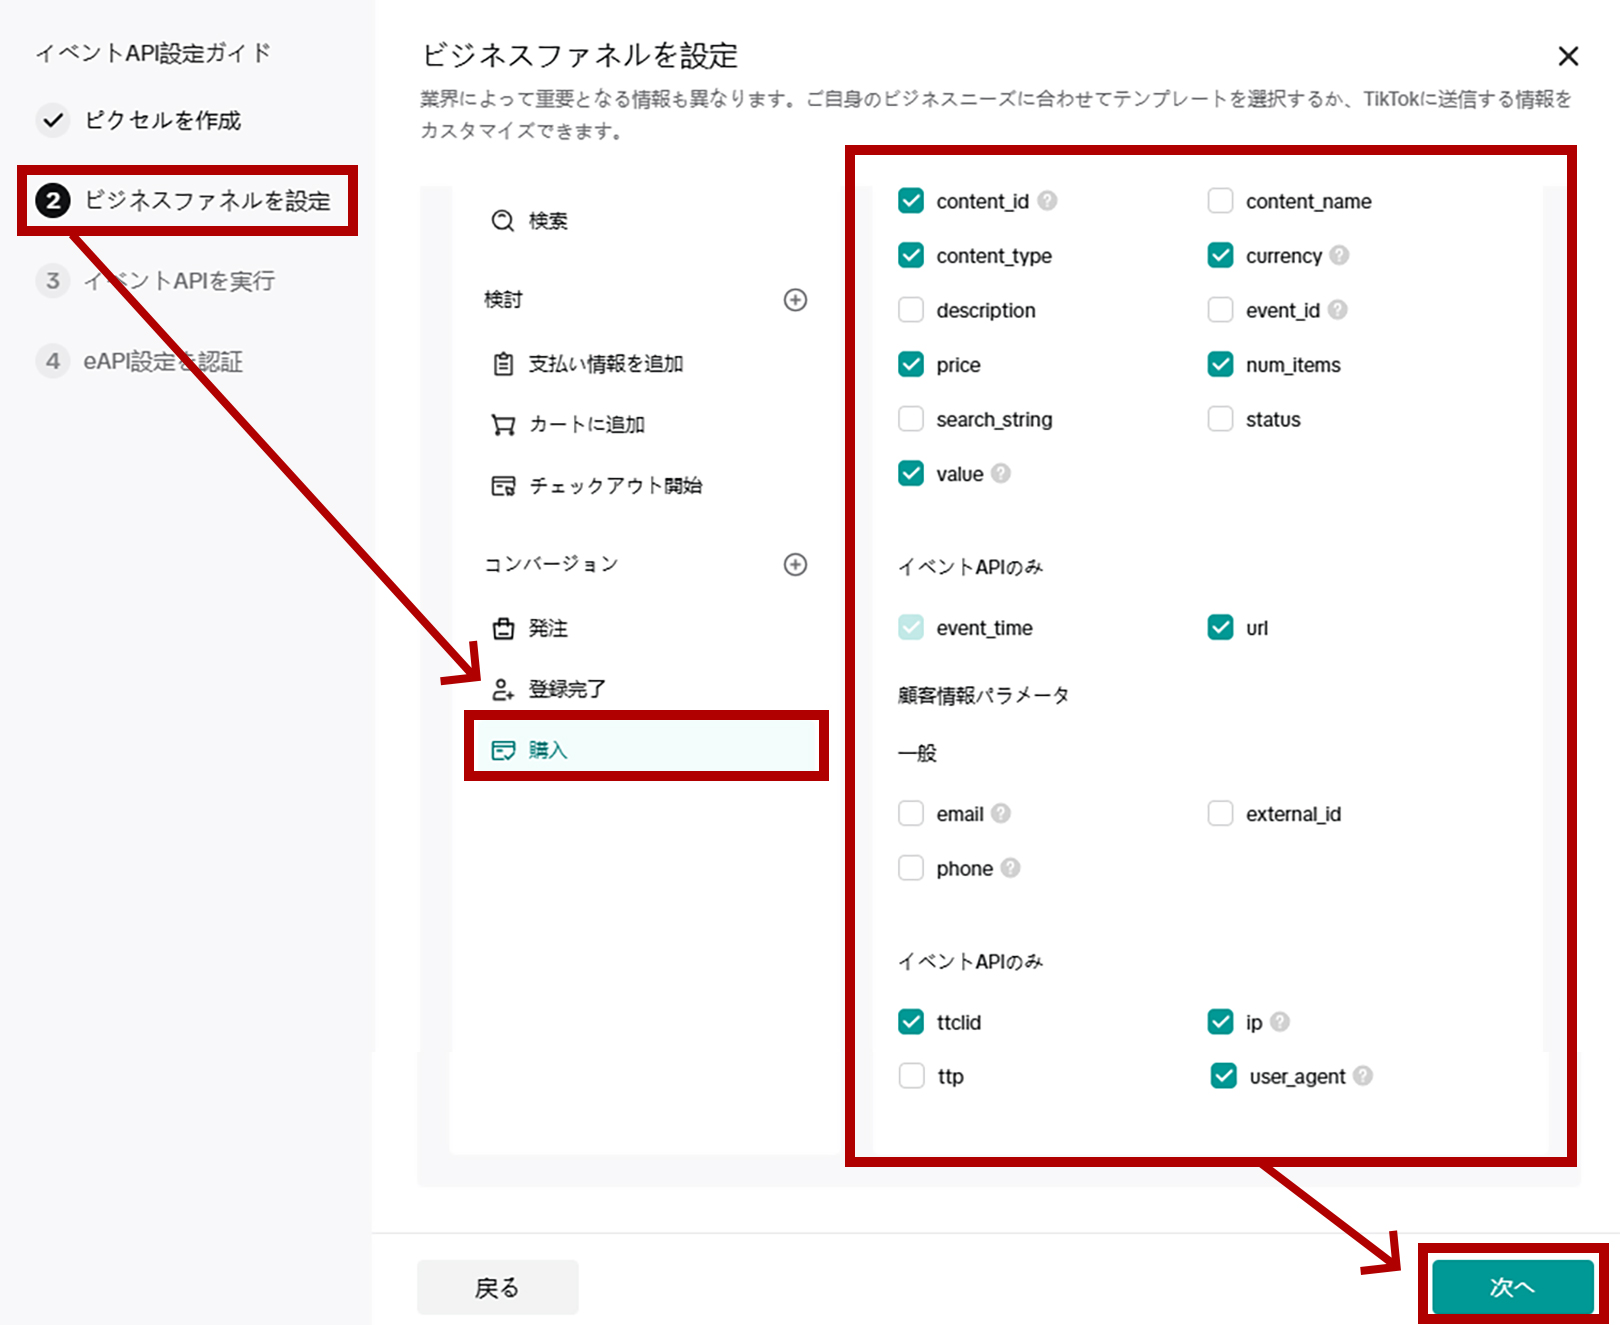The height and width of the screenshot is (1325, 1620).
Task: Select the 登録完了 person icon
Action: tap(504, 688)
